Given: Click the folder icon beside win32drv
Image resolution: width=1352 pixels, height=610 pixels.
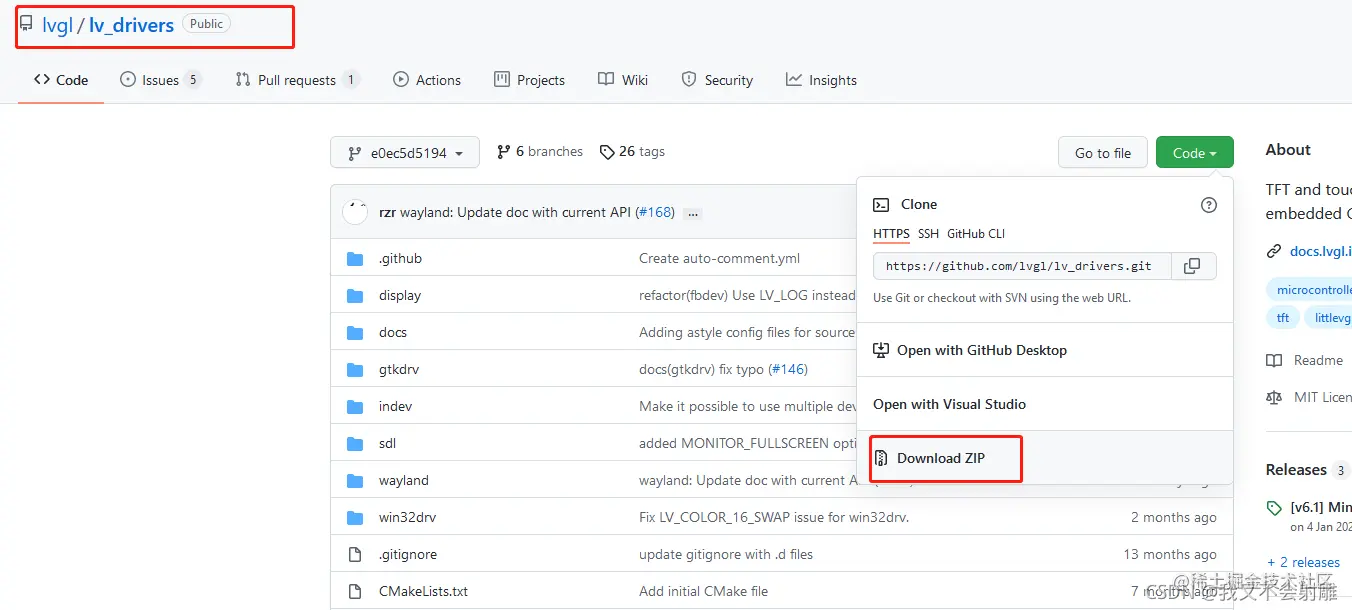Looking at the screenshot, I should pos(355,517).
